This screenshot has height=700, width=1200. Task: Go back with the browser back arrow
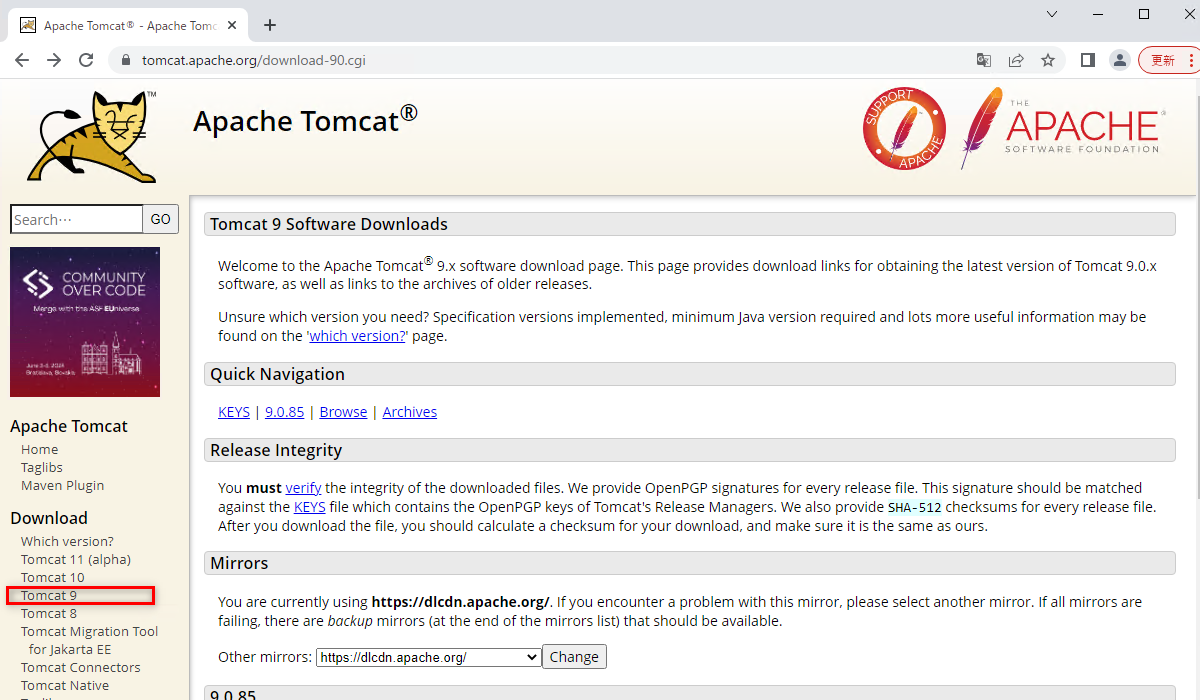coord(22,60)
